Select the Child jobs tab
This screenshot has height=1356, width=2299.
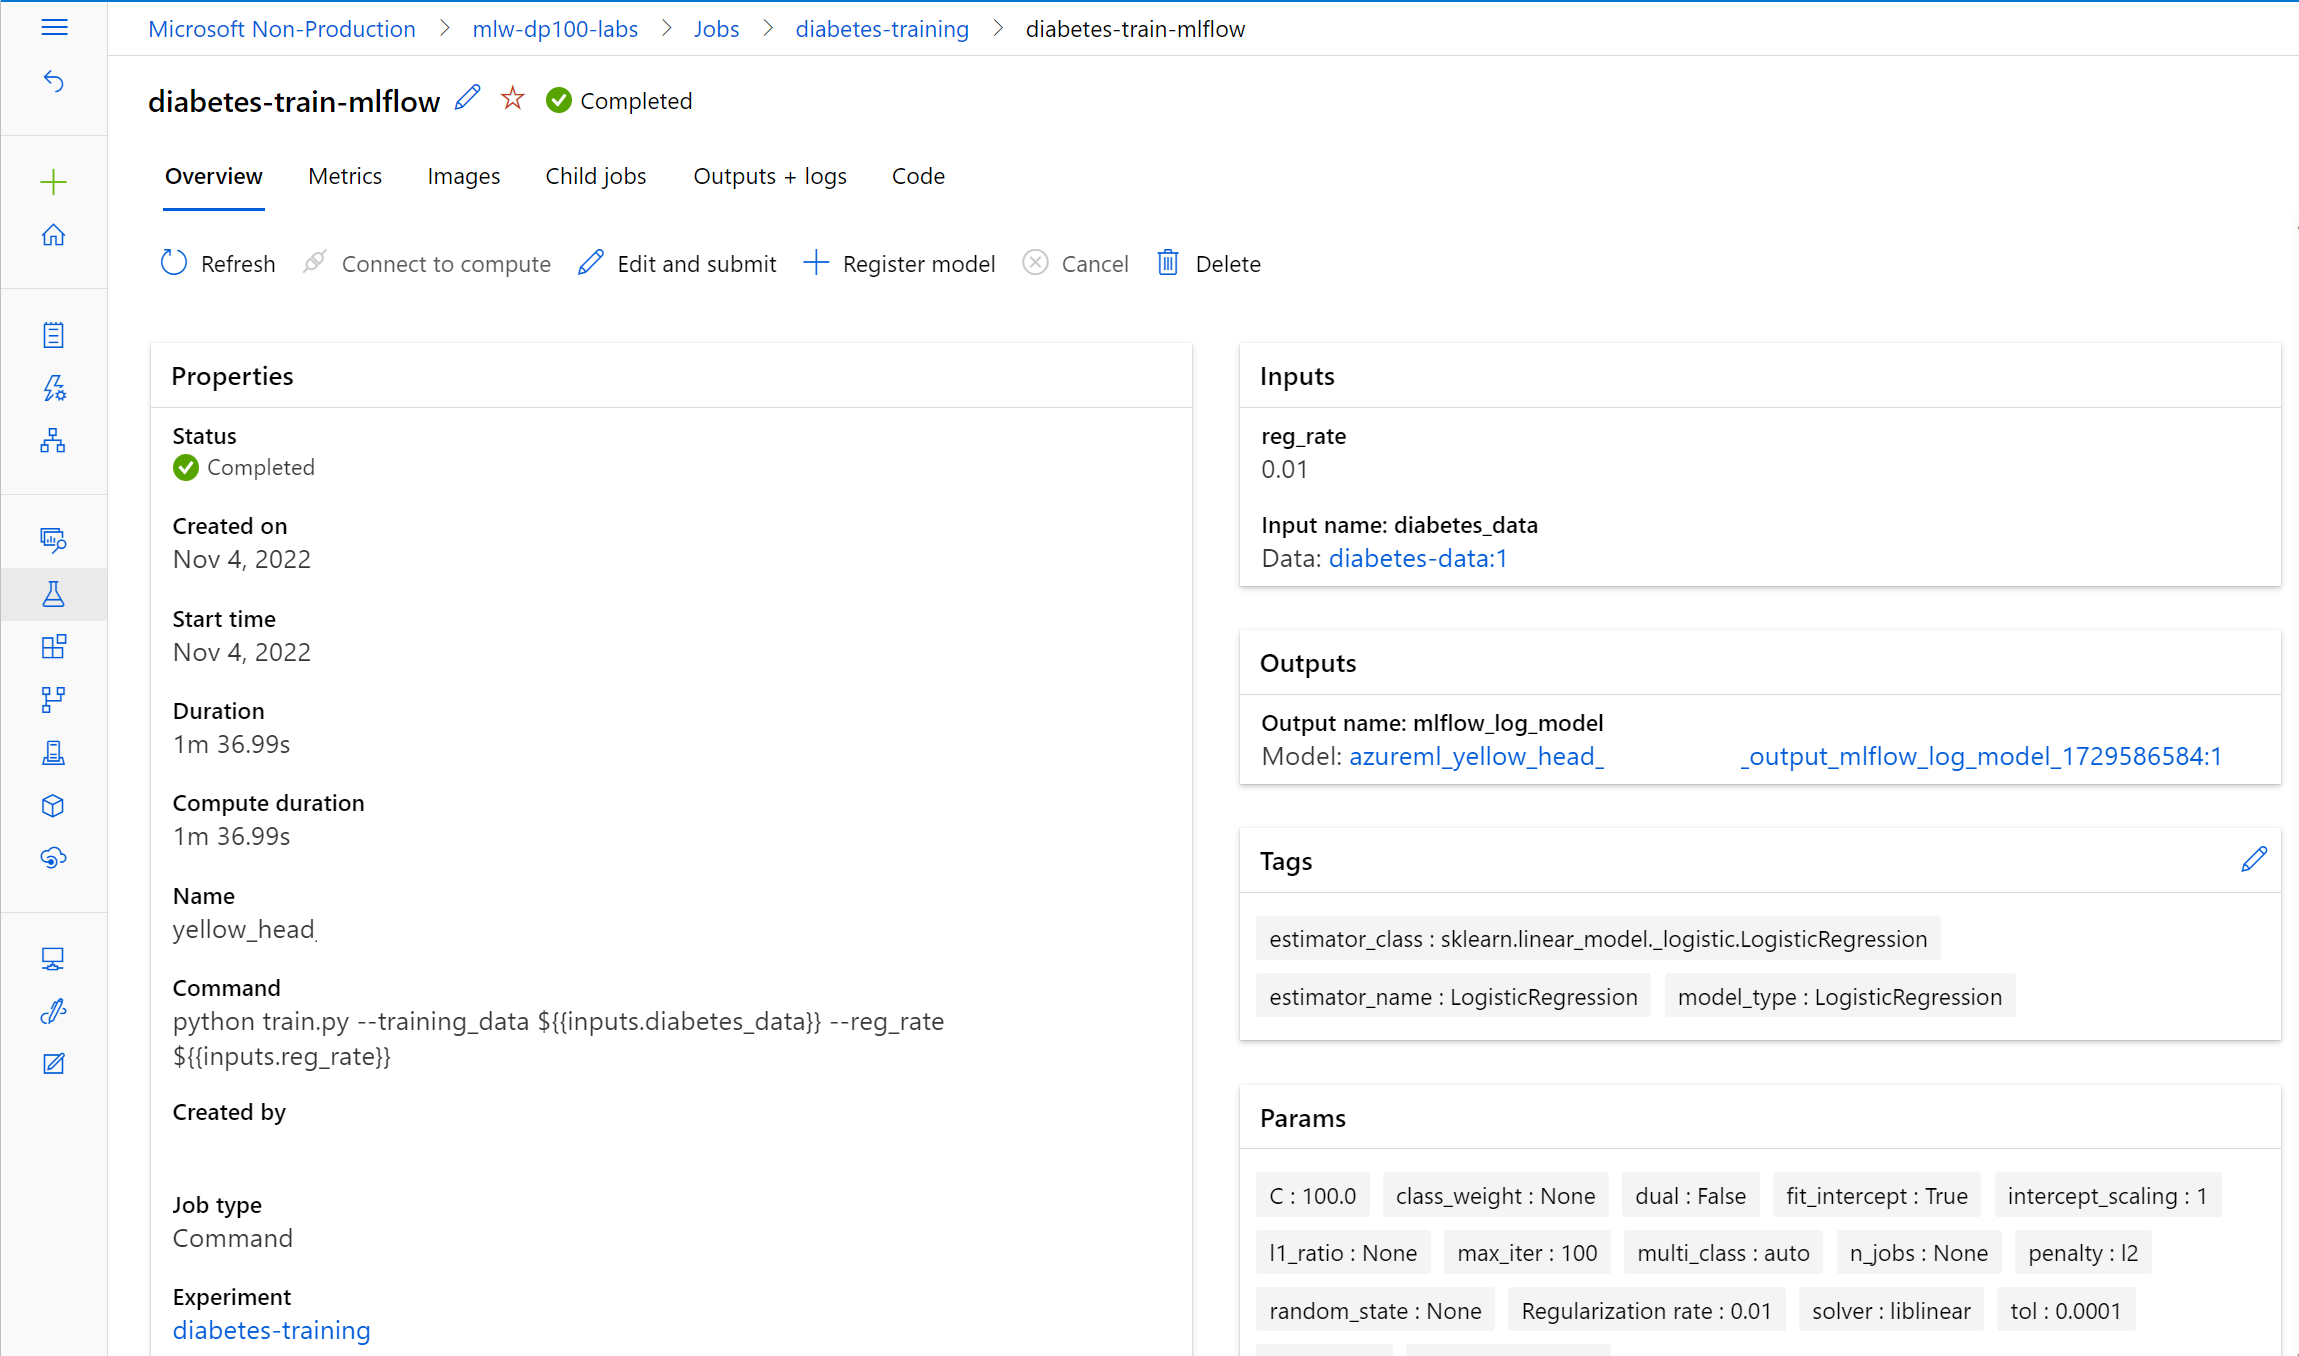click(595, 176)
